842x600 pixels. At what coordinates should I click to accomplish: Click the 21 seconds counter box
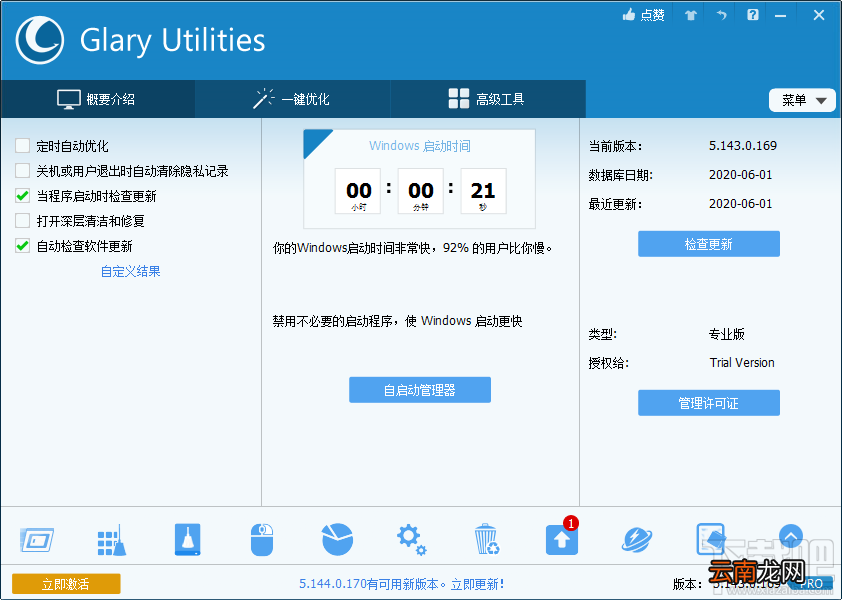(483, 191)
